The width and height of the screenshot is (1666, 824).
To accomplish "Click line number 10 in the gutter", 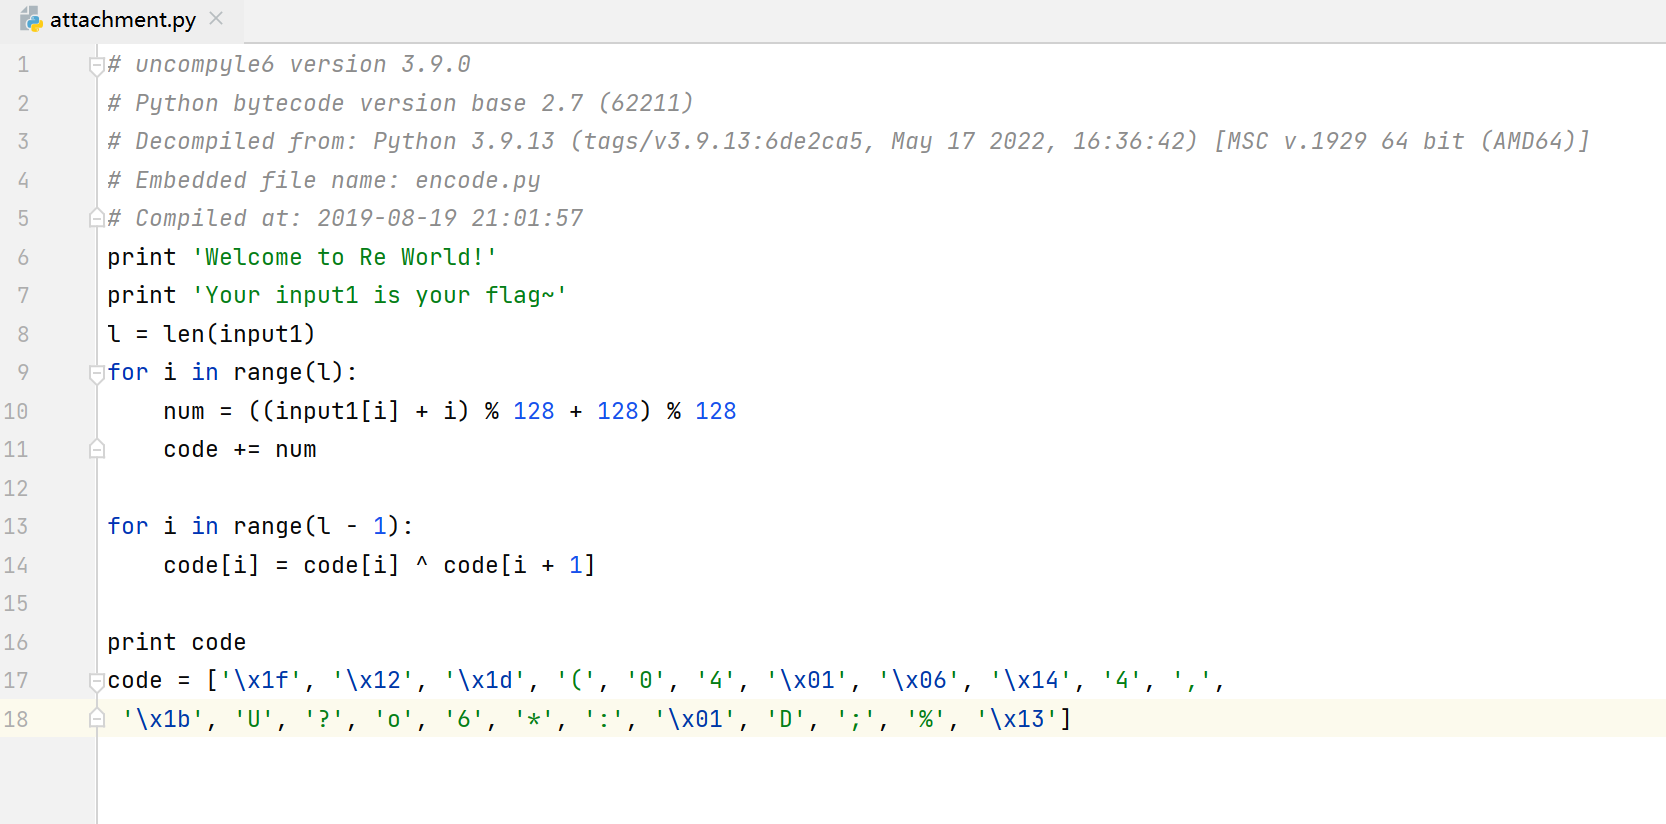I will [16, 411].
